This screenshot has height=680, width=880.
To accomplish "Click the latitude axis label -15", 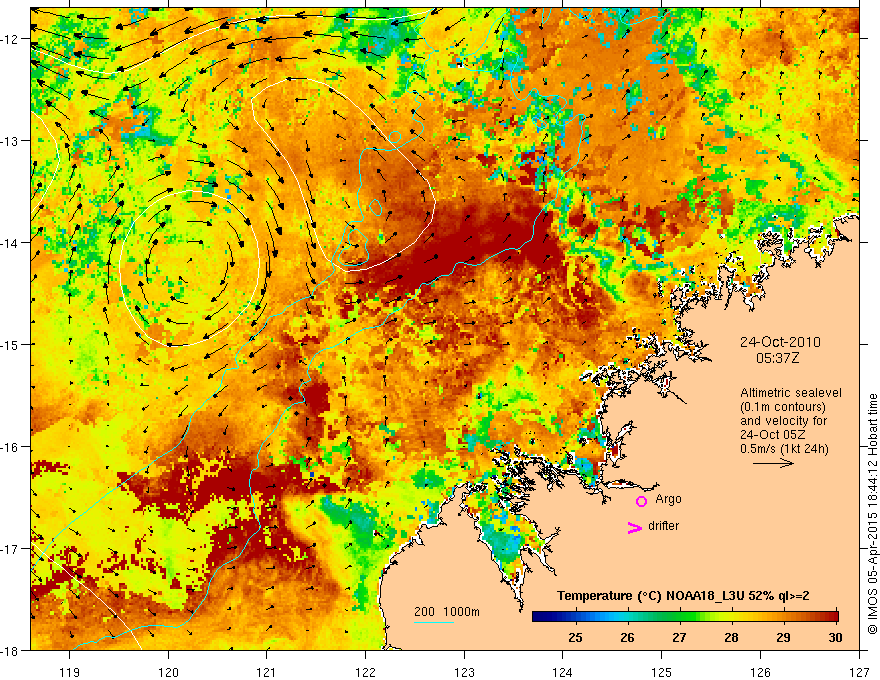I will 10,344.
